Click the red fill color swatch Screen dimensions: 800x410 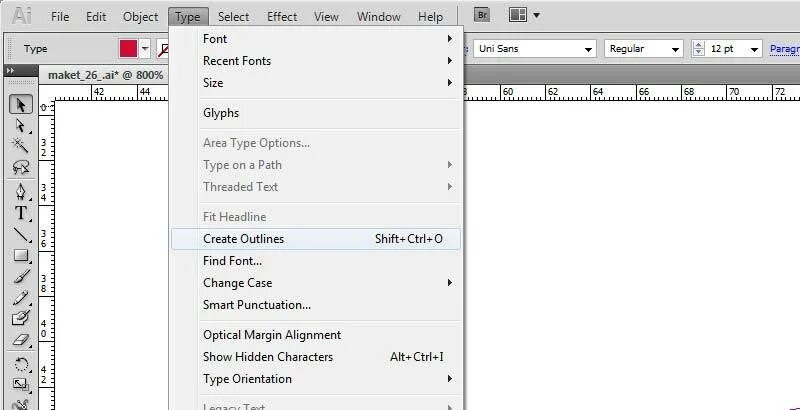coord(129,48)
